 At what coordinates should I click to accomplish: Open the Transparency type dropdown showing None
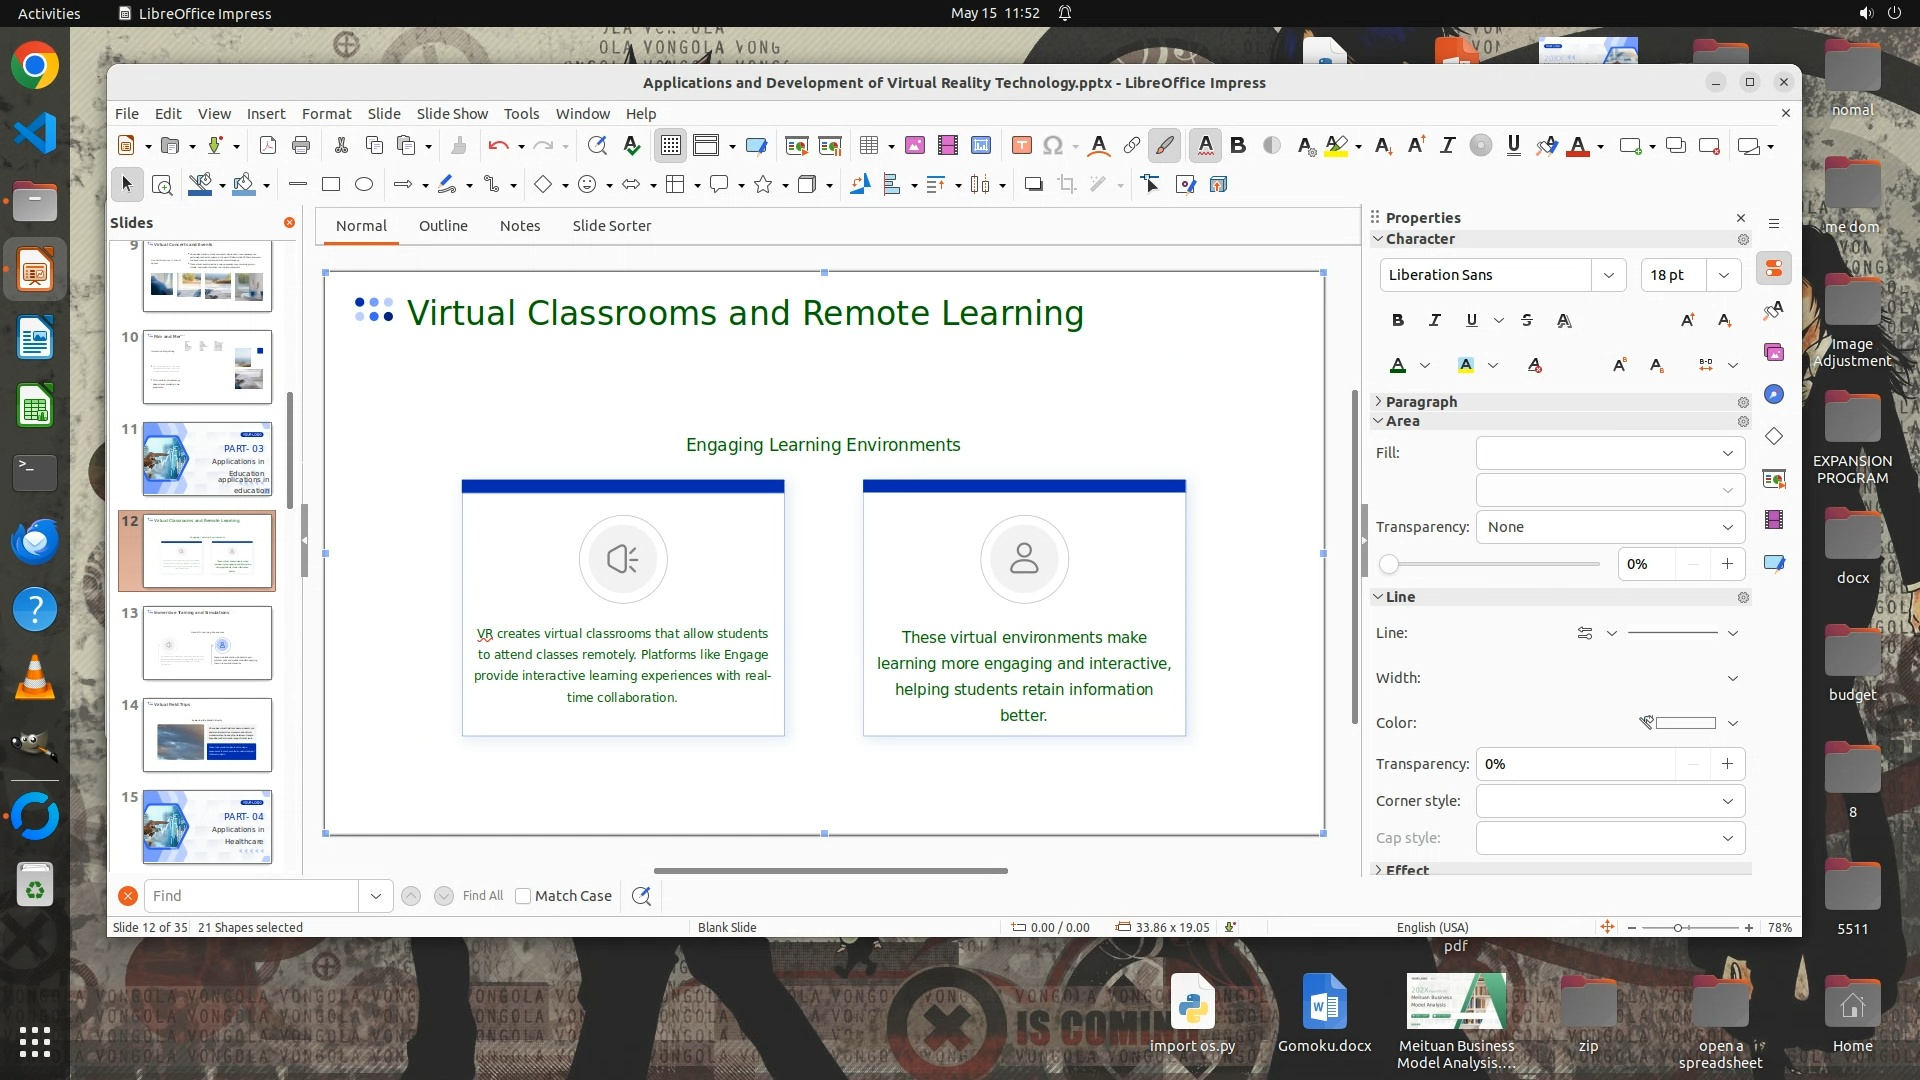1610,527
